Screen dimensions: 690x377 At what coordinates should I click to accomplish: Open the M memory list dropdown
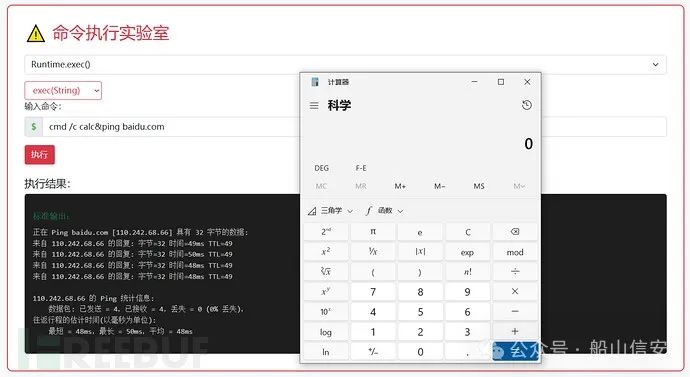pyautogui.click(x=519, y=187)
